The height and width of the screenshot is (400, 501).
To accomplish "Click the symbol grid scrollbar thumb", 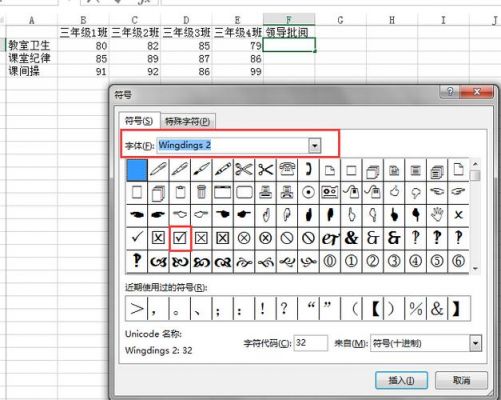I will 475,175.
